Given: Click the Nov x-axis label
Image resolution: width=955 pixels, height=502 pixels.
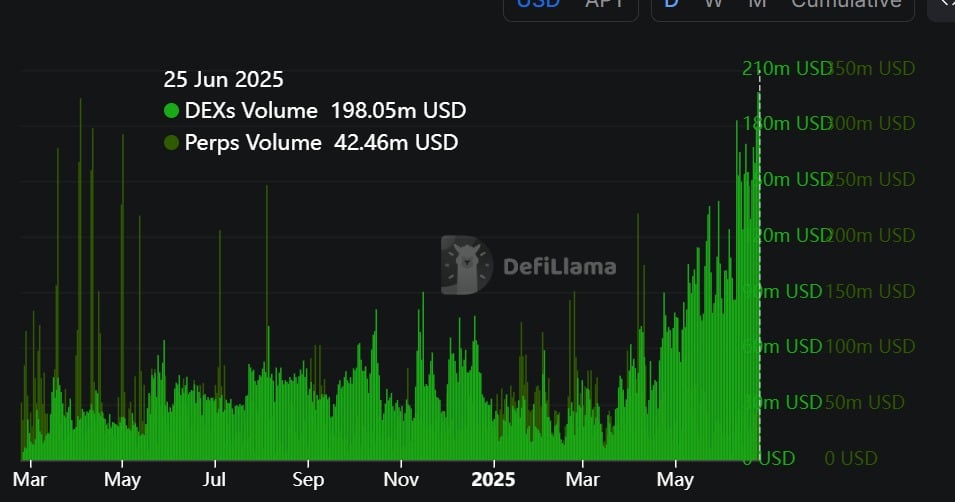Looking at the screenshot, I should tap(401, 479).
